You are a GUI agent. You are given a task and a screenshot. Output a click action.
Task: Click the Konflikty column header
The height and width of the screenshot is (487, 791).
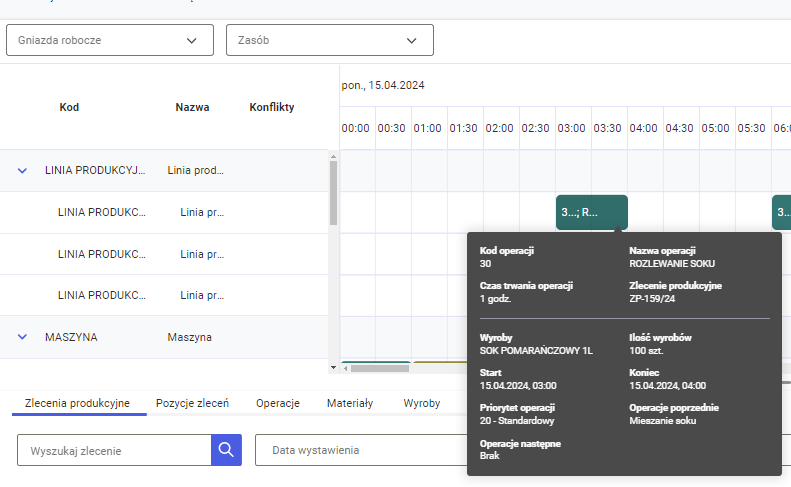coord(272,107)
